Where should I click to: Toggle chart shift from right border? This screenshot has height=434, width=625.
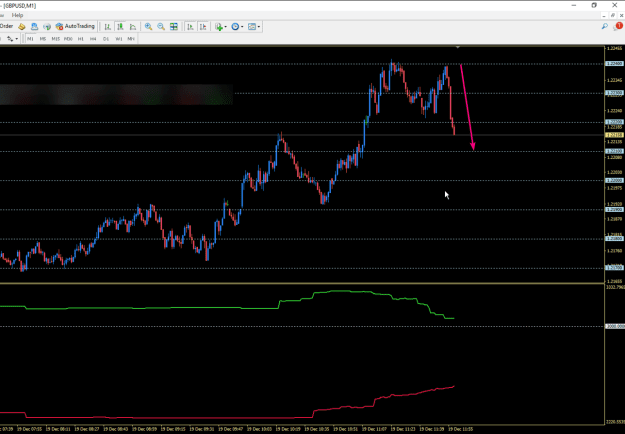(x=203, y=27)
